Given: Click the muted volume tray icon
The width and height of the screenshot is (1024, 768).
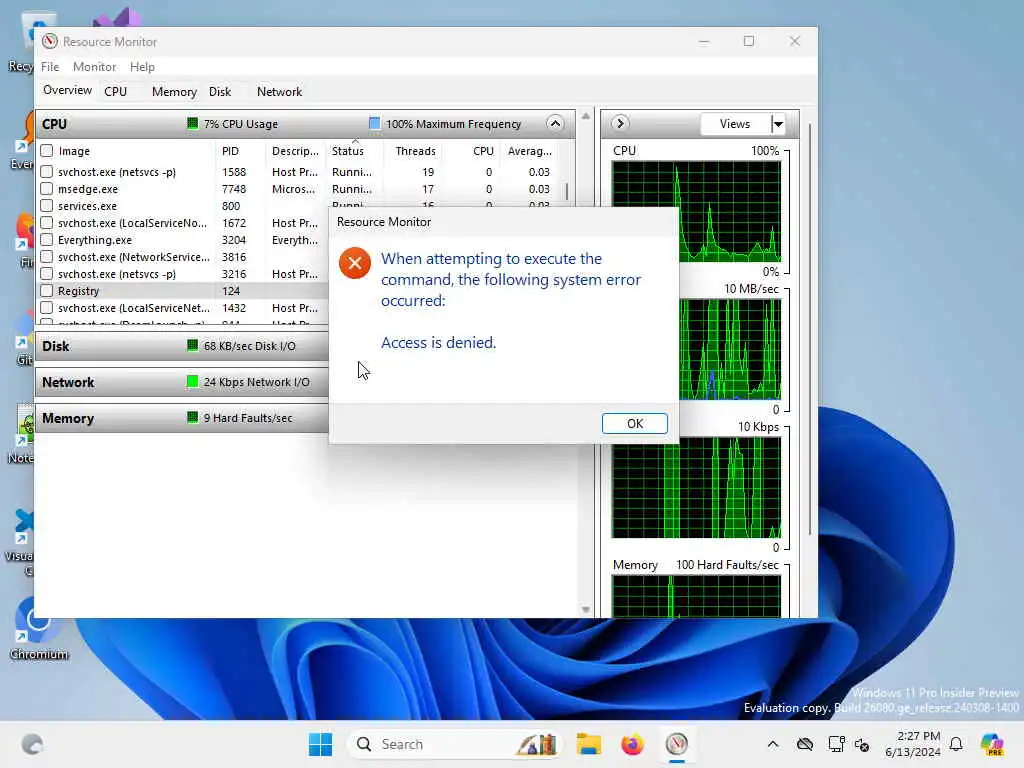Looking at the screenshot, I should pos(862,744).
